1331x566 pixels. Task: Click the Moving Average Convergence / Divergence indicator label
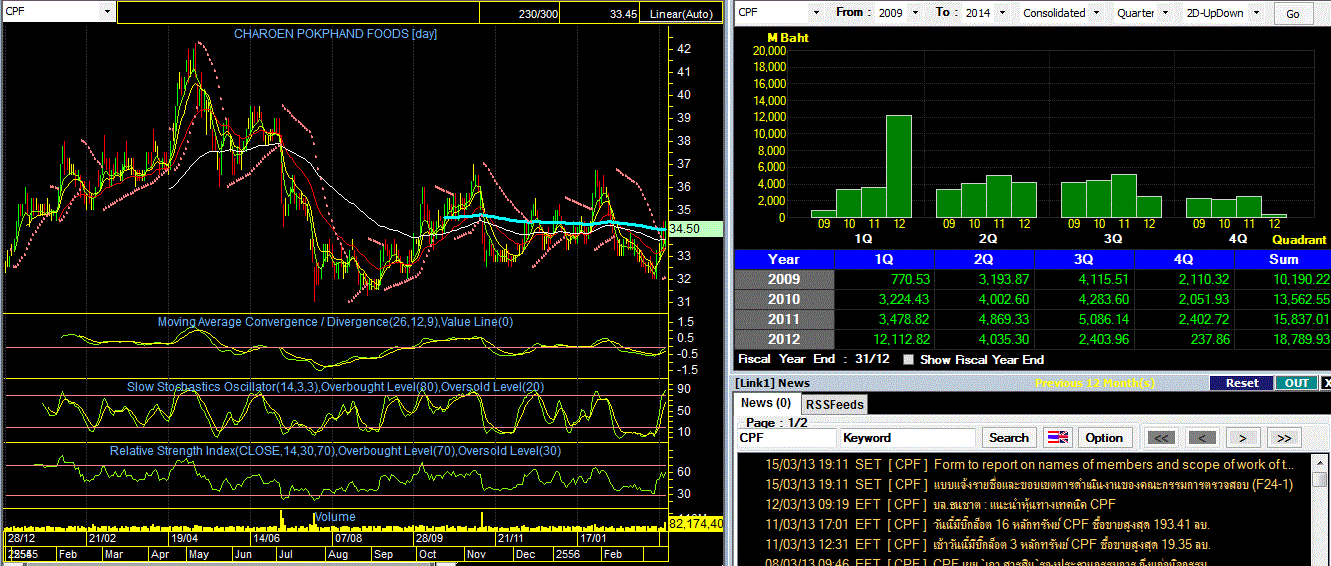(335, 322)
